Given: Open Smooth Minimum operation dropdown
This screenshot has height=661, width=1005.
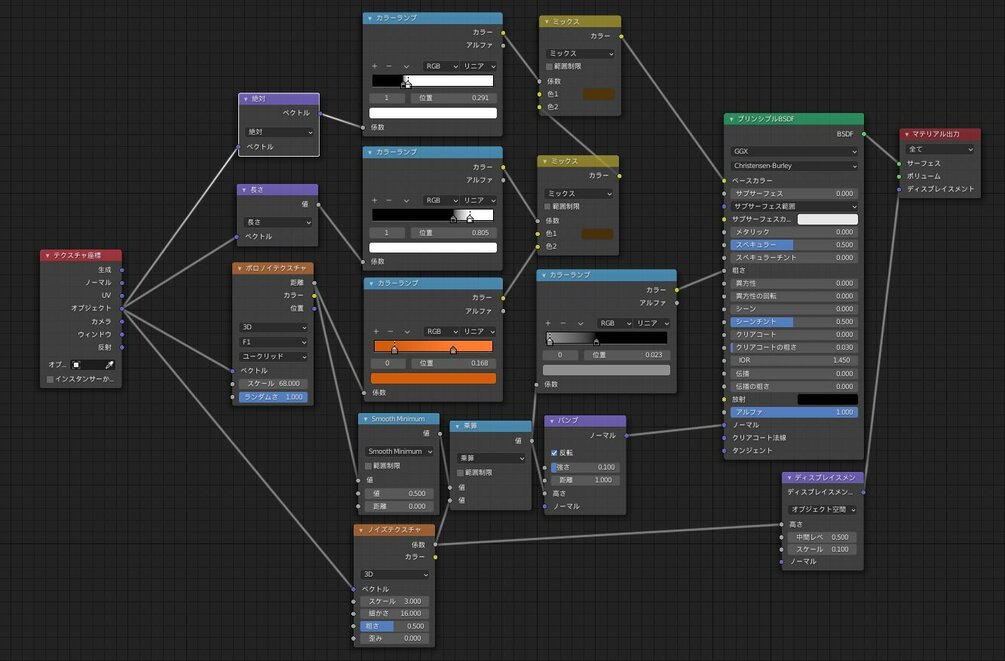Looking at the screenshot, I should click(x=399, y=451).
